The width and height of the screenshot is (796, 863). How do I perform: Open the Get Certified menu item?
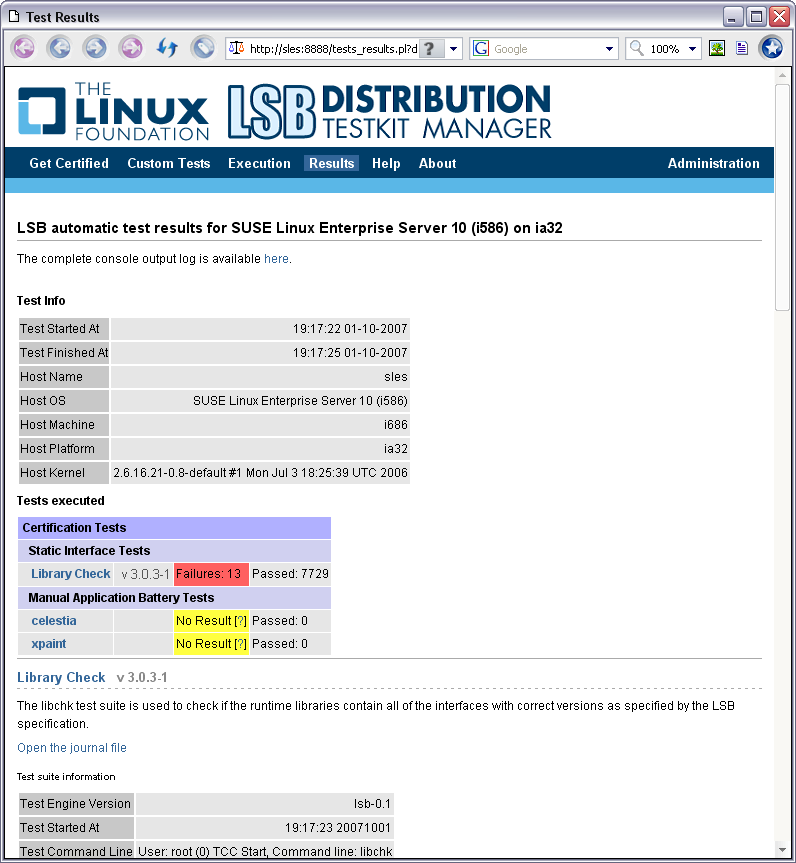click(x=69, y=163)
